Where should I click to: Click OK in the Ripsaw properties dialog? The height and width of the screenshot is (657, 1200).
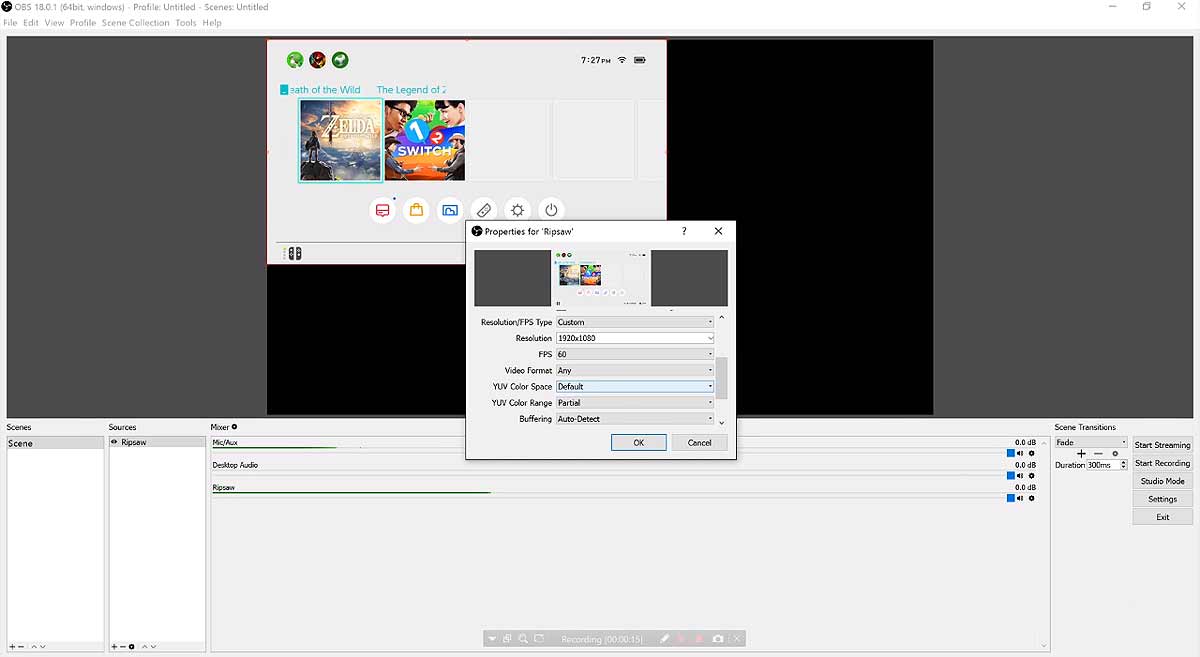pos(638,442)
